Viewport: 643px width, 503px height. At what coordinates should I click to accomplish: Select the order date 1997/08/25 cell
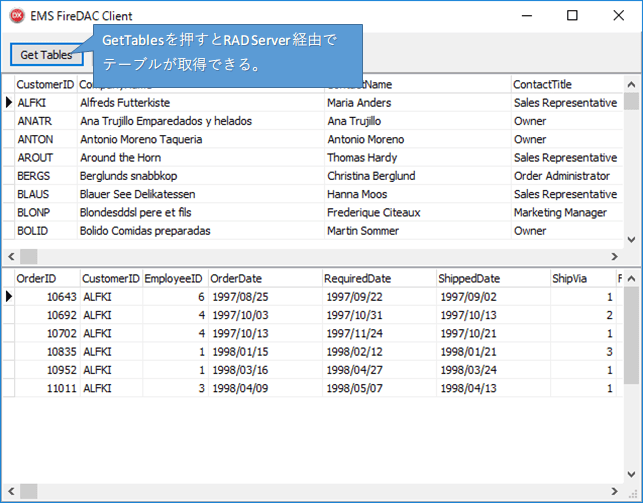265,297
